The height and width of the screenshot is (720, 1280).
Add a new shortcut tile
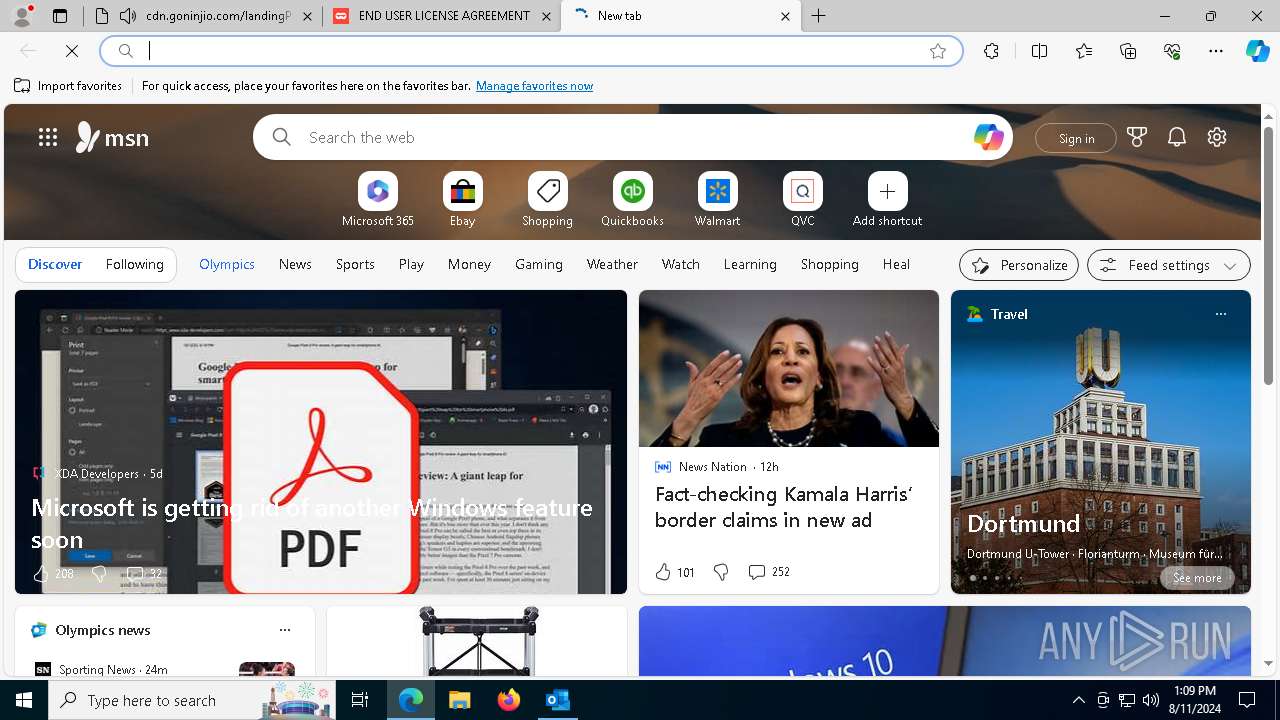(x=888, y=200)
